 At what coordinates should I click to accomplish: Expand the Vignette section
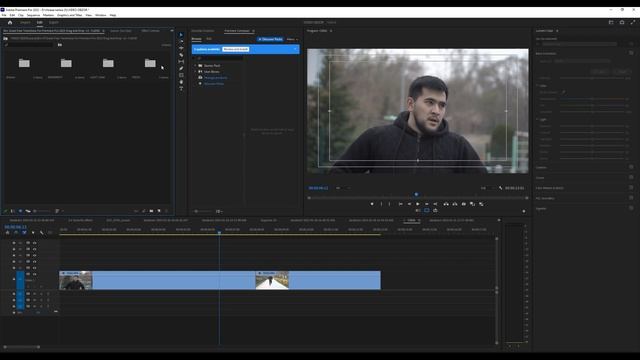(x=541, y=208)
